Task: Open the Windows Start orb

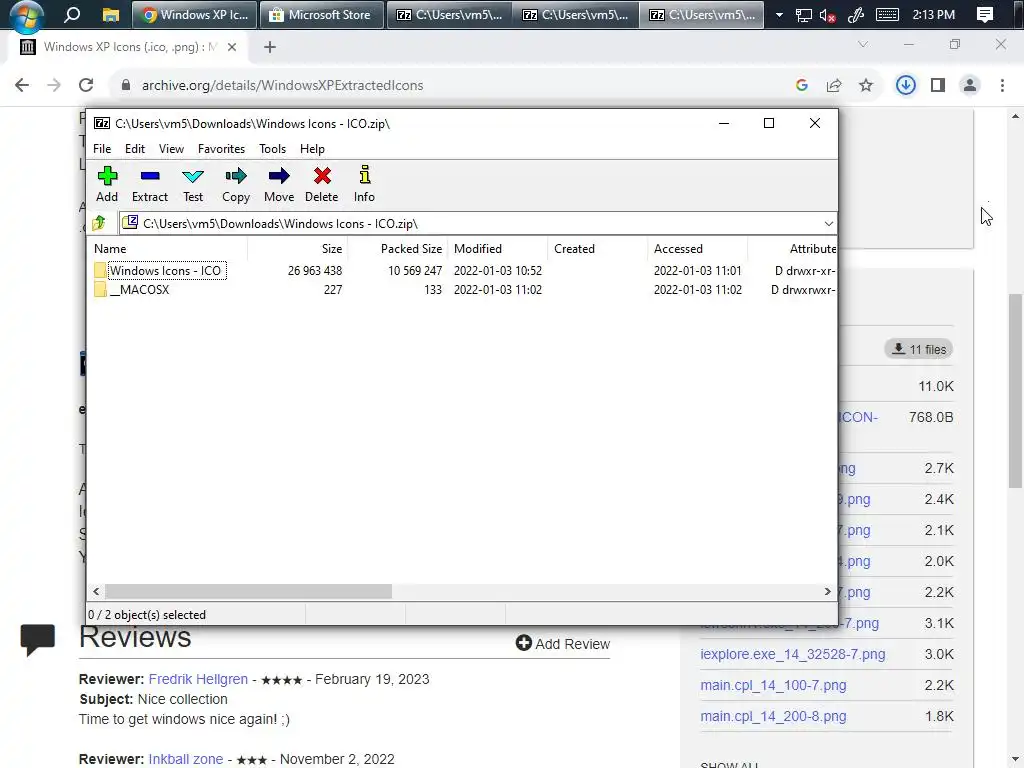Action: 27,16
